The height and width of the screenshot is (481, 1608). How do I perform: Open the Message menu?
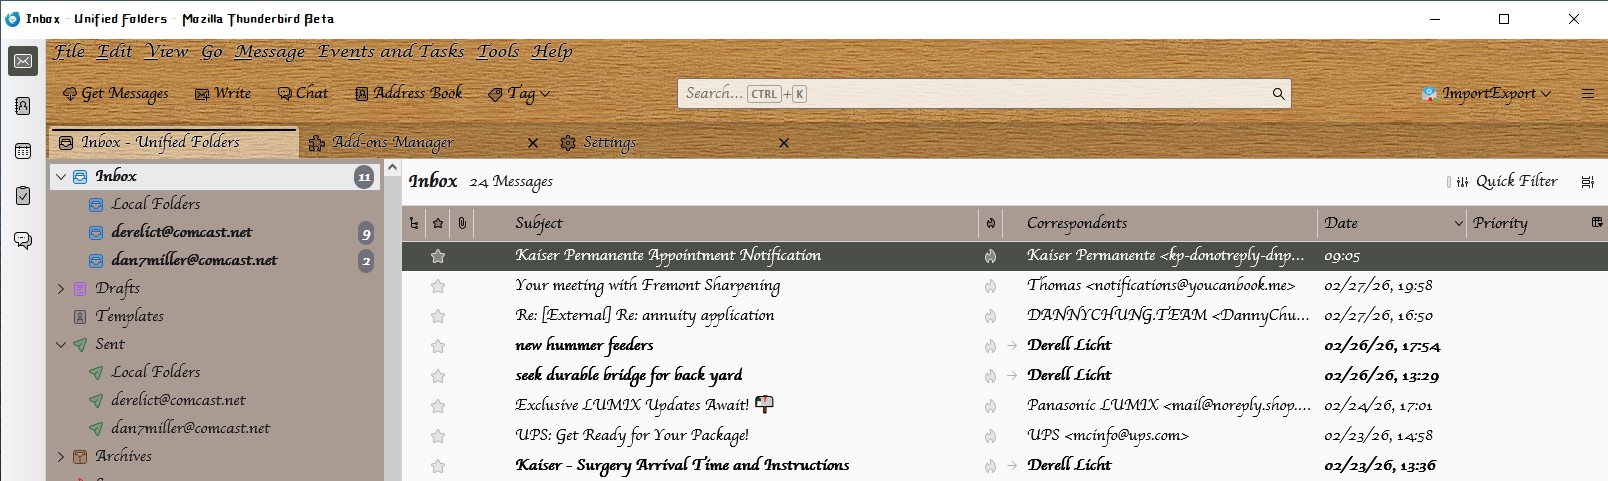click(270, 51)
